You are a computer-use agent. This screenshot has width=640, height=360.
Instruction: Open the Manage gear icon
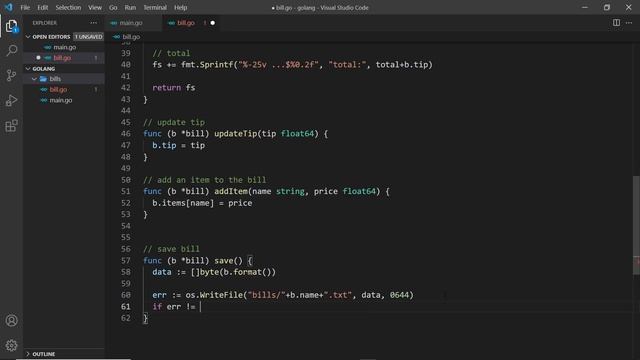pyautogui.click(x=11, y=345)
